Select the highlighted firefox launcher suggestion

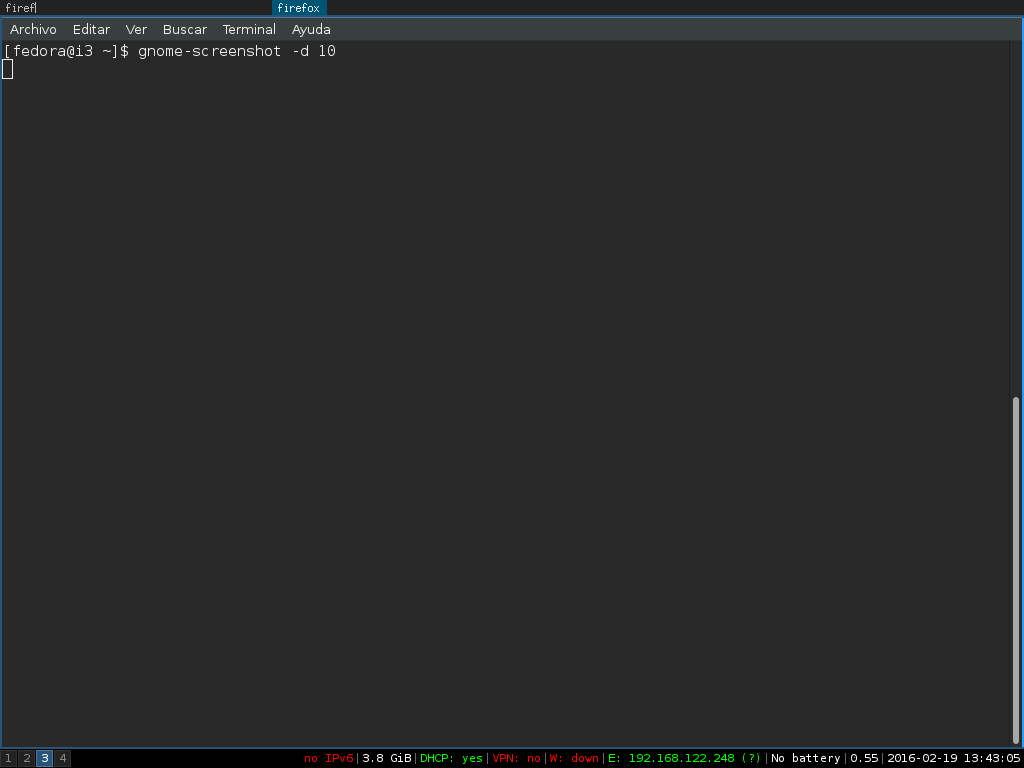[x=299, y=8]
